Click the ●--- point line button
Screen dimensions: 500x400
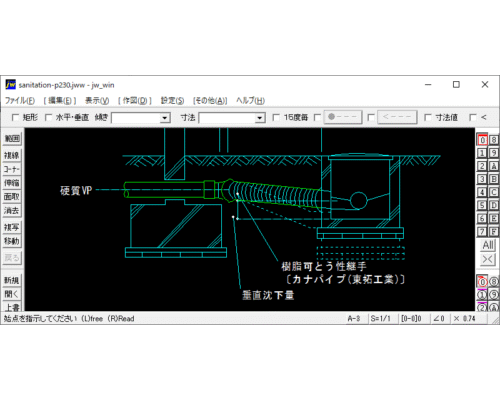[343, 117]
